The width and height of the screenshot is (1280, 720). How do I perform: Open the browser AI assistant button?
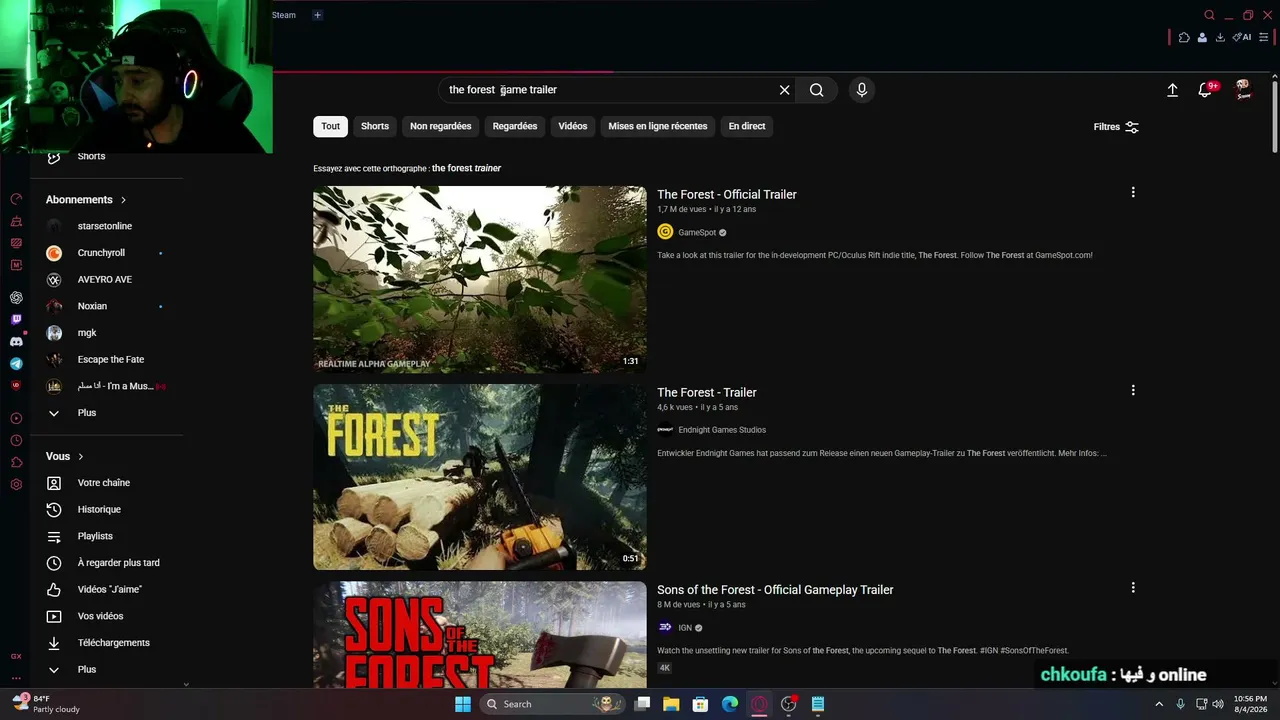click(x=1242, y=37)
